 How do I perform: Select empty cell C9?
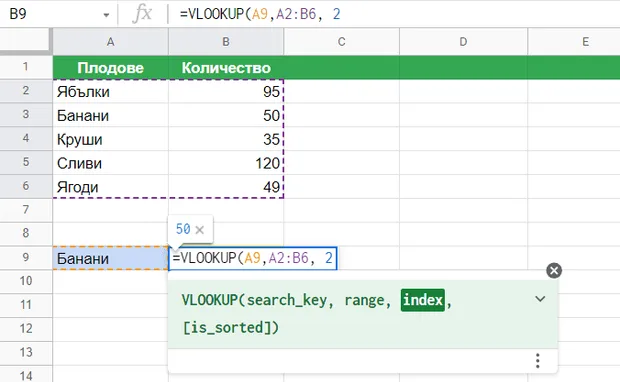(x=368, y=258)
